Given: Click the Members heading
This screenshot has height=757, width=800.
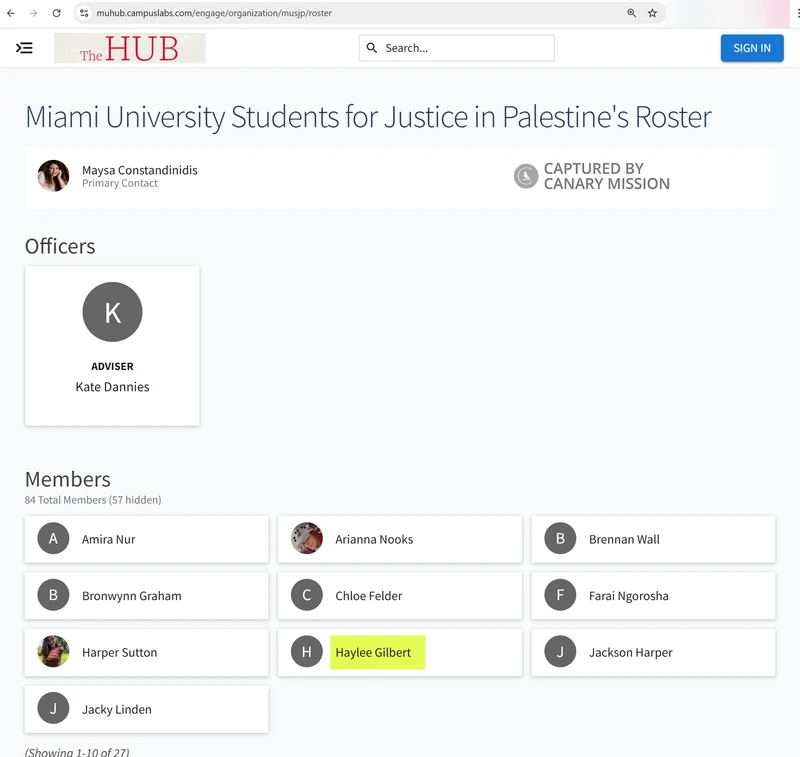Looking at the screenshot, I should click(68, 480).
